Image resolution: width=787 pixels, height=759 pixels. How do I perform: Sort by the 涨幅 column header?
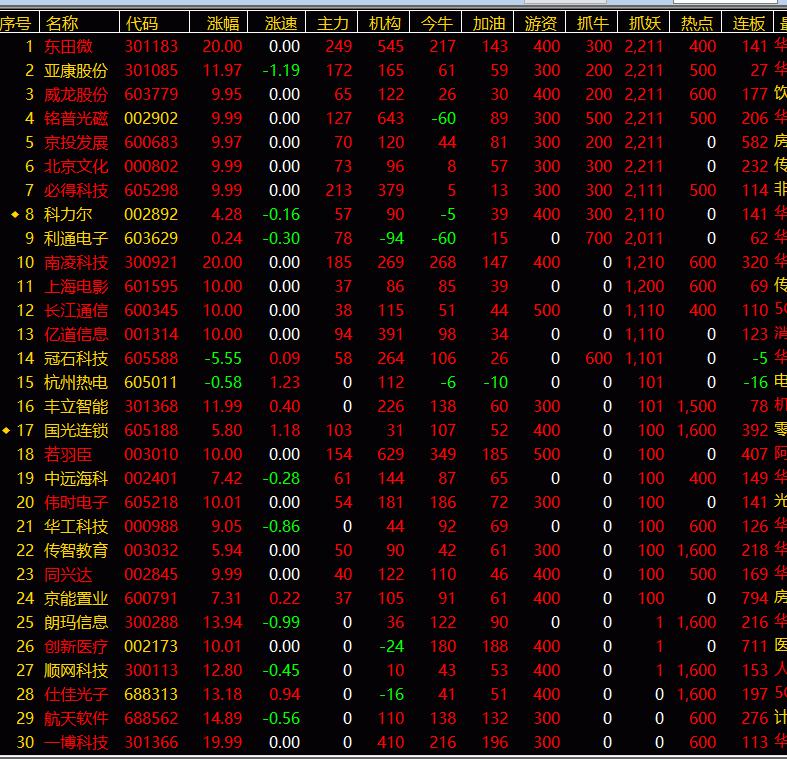224,23
